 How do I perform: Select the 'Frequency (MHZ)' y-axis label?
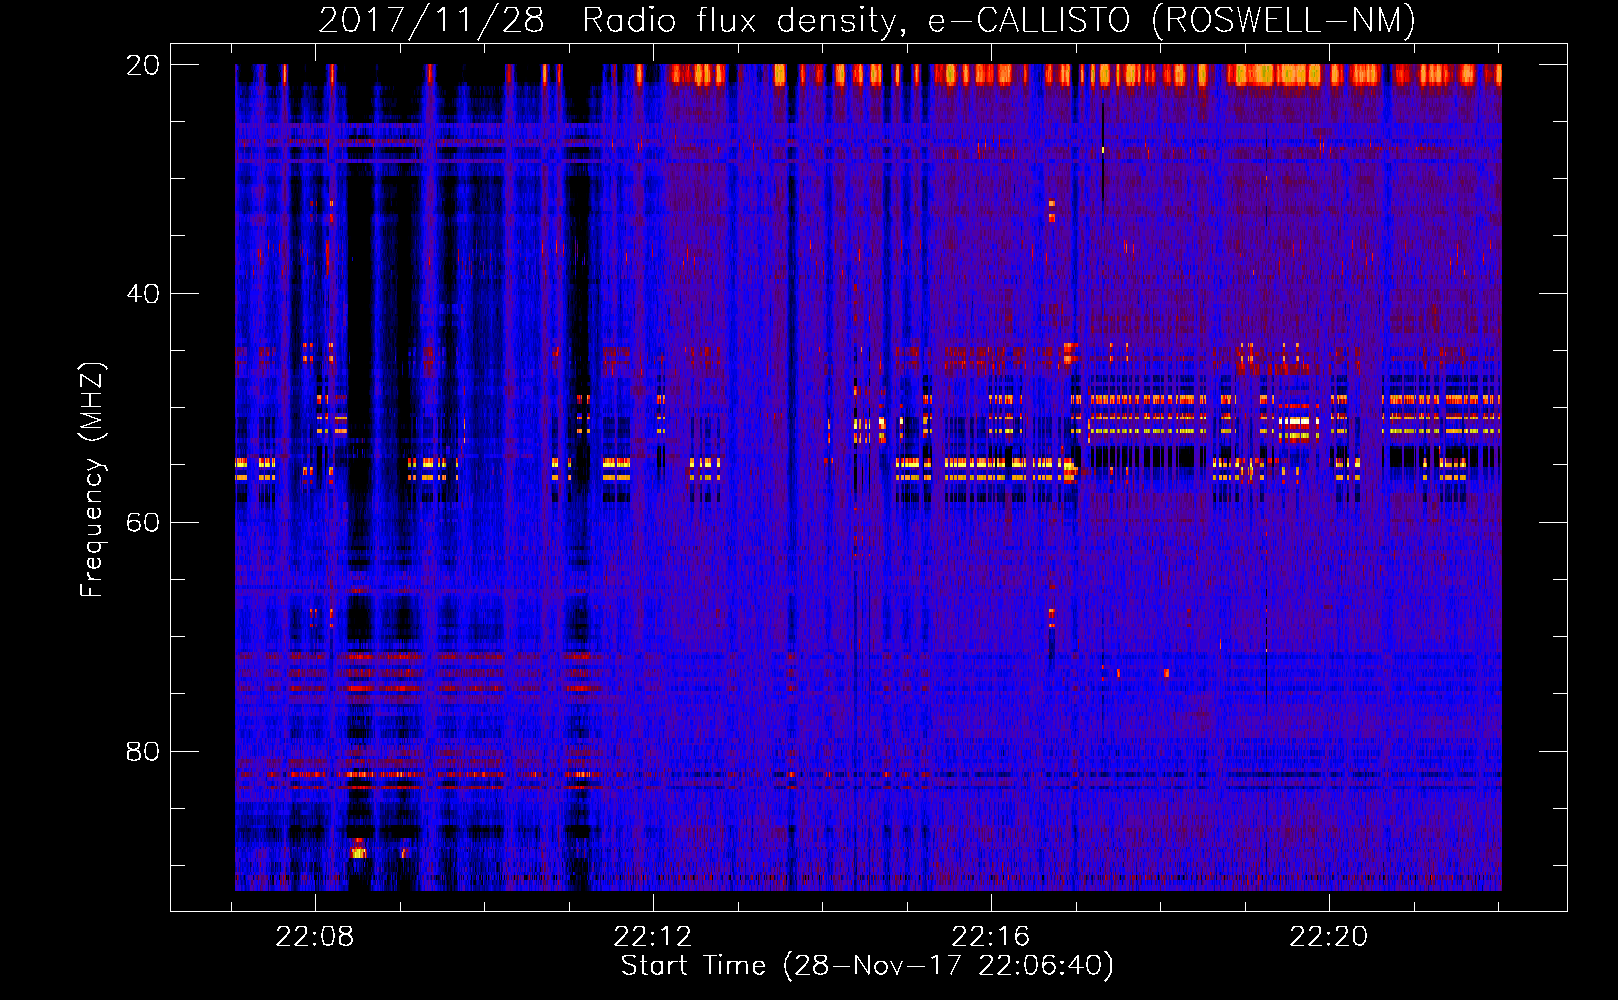click(91, 480)
